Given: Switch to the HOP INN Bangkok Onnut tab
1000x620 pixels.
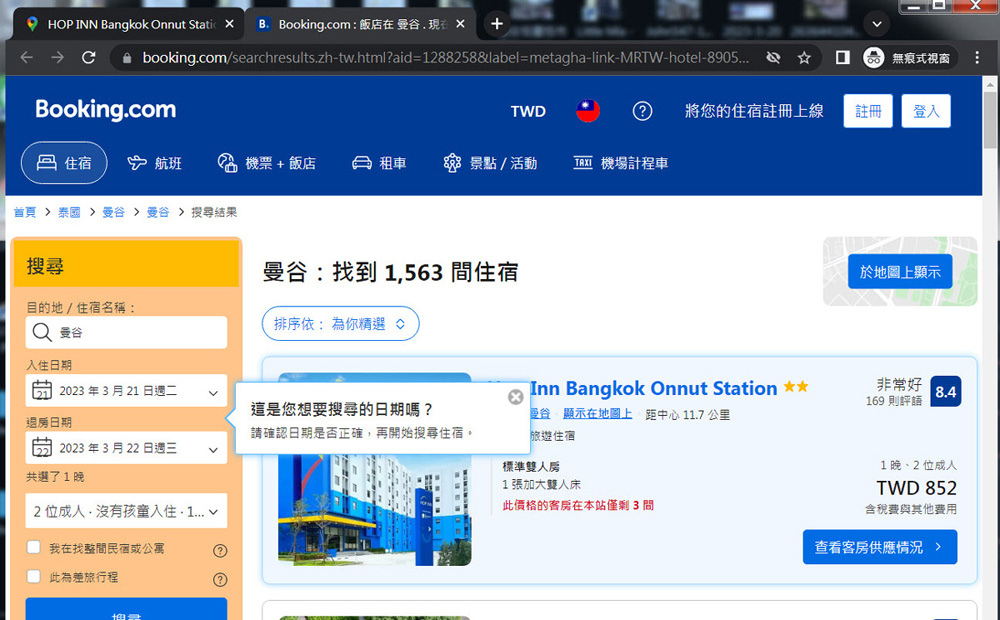Looking at the screenshot, I should pyautogui.click(x=128, y=24).
